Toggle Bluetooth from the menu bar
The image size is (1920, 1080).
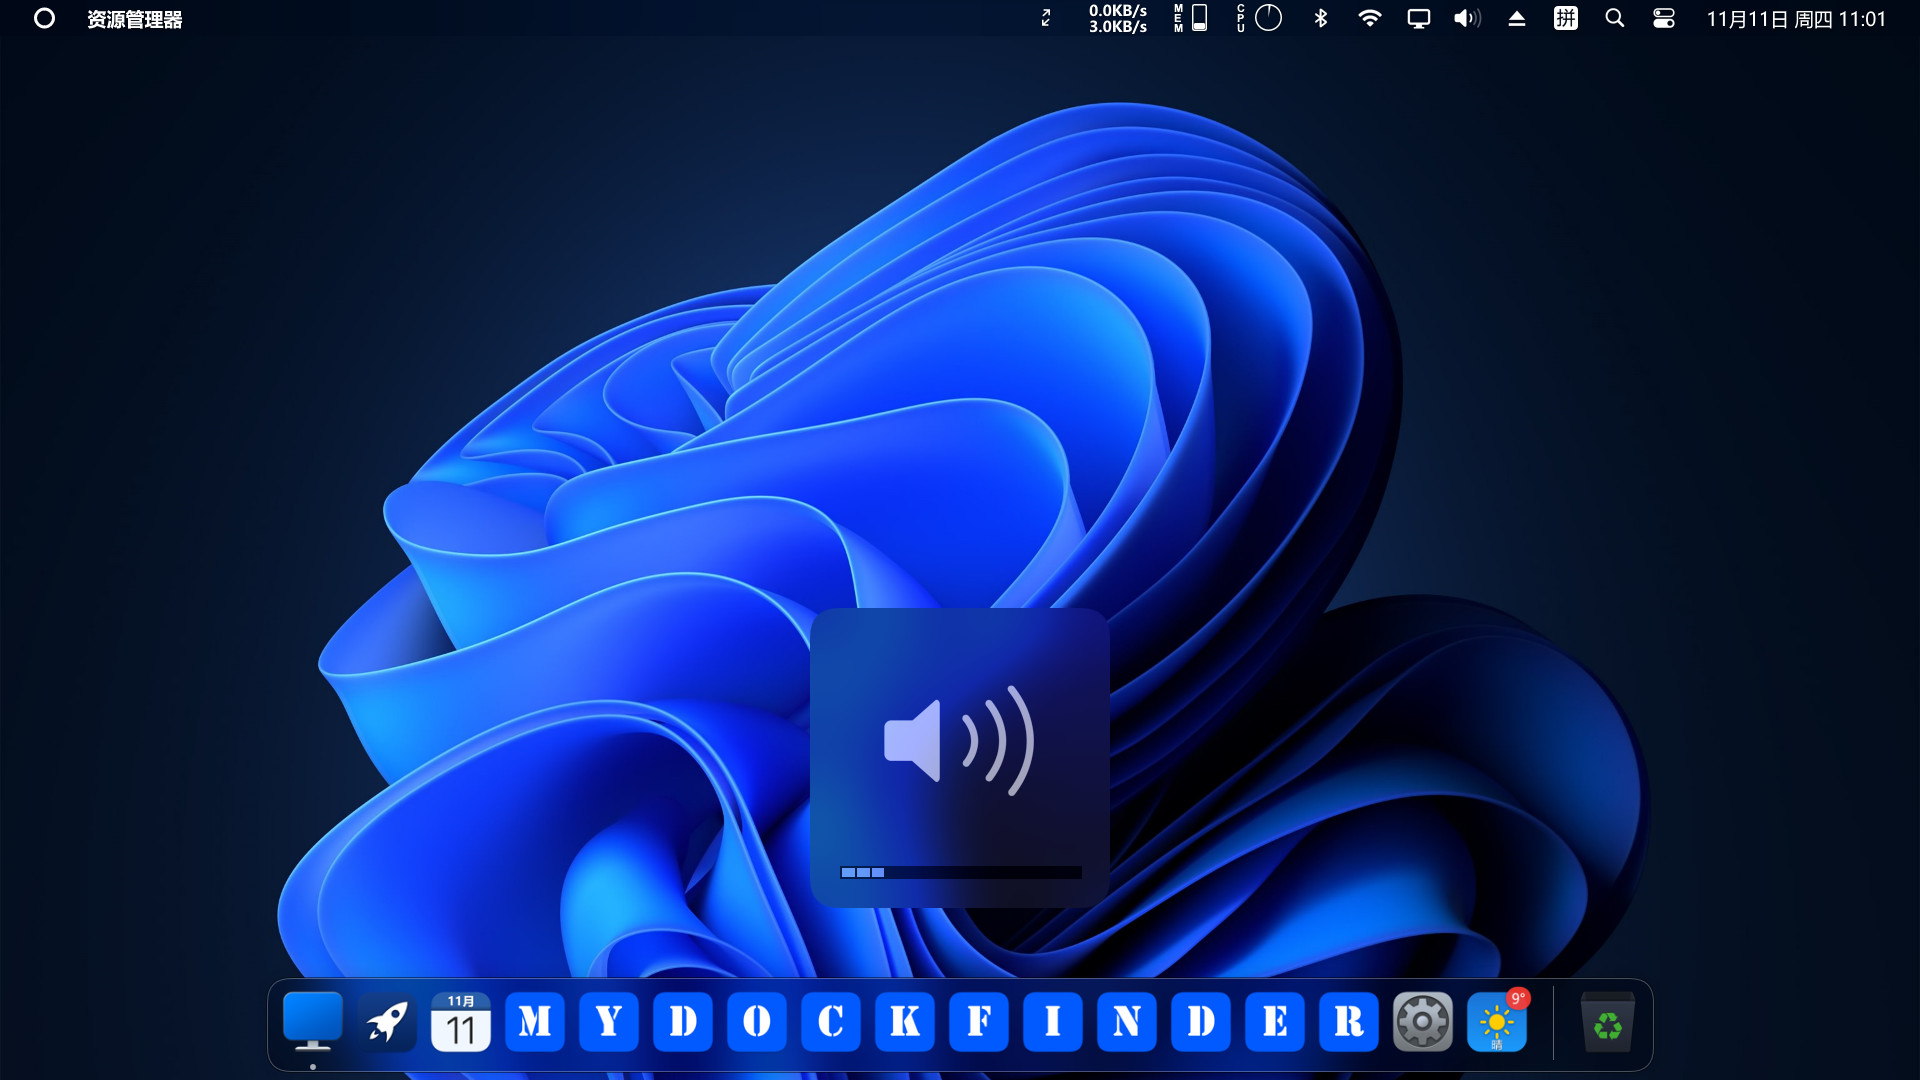(x=1321, y=18)
